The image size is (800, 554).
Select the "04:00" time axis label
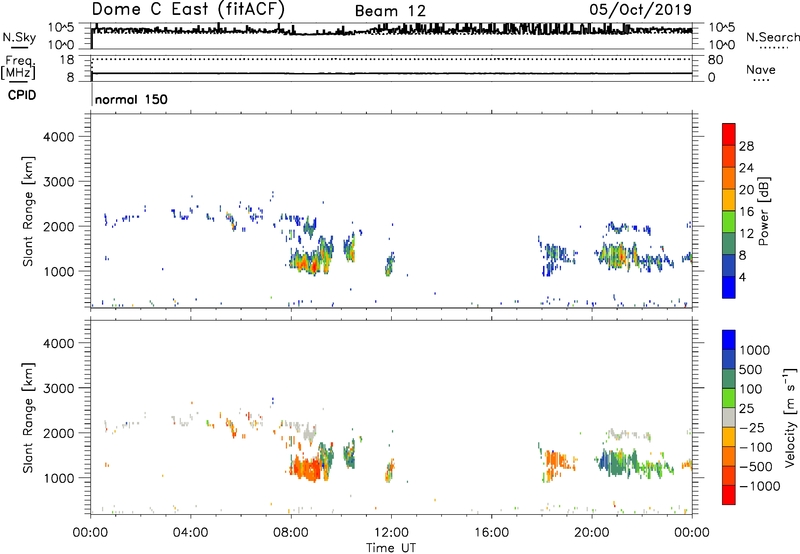(190, 533)
